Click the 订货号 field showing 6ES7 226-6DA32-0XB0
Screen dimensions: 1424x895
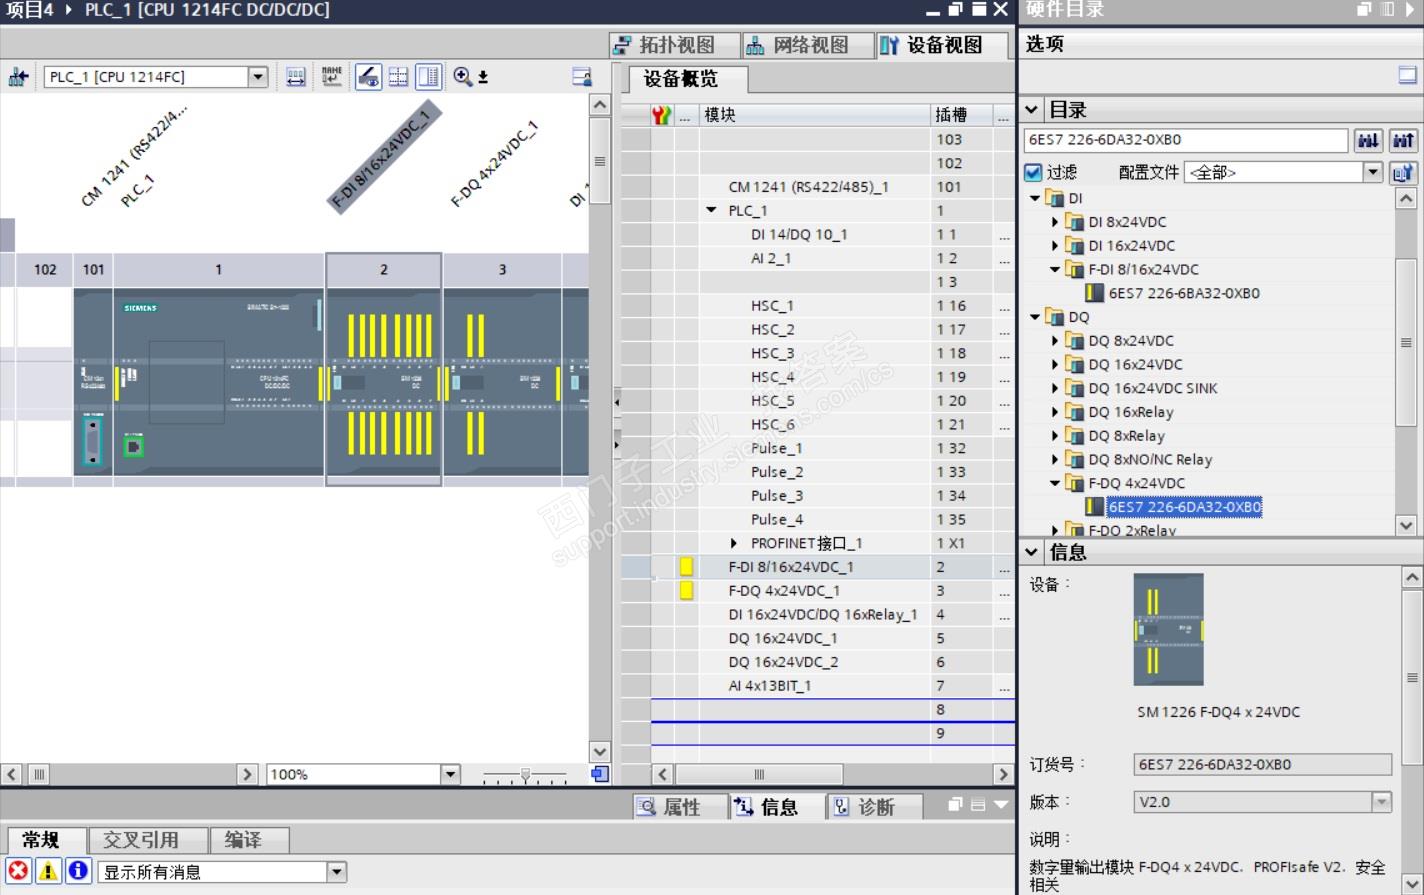[1262, 765]
